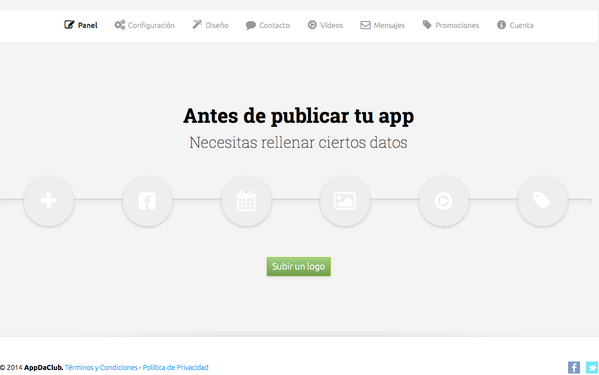This screenshot has width=599, height=375.
Task: Choose the image/picture step circle
Action: point(345,200)
